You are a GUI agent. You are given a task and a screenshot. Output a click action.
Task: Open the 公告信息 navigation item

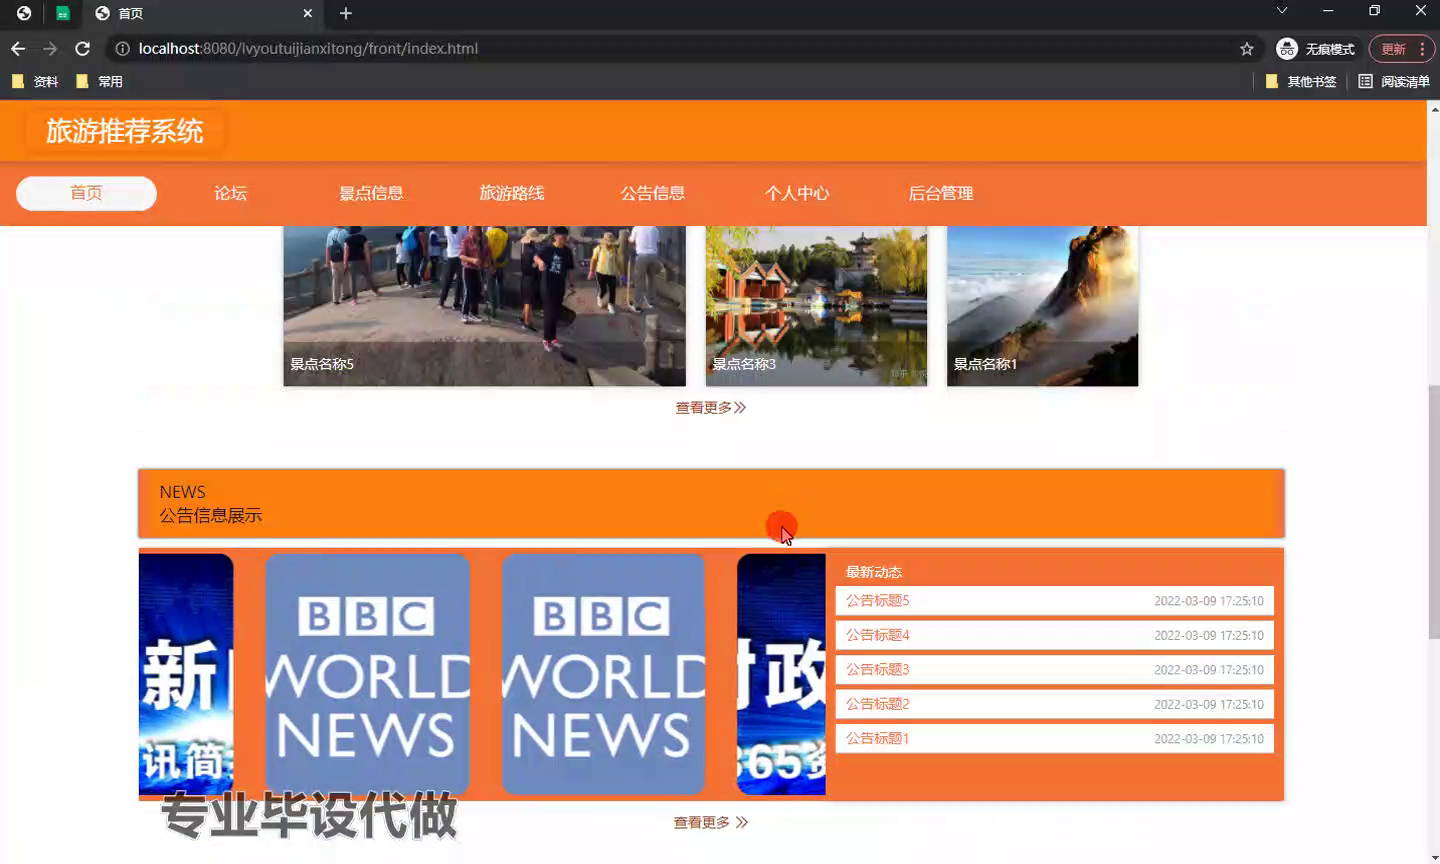[653, 193]
